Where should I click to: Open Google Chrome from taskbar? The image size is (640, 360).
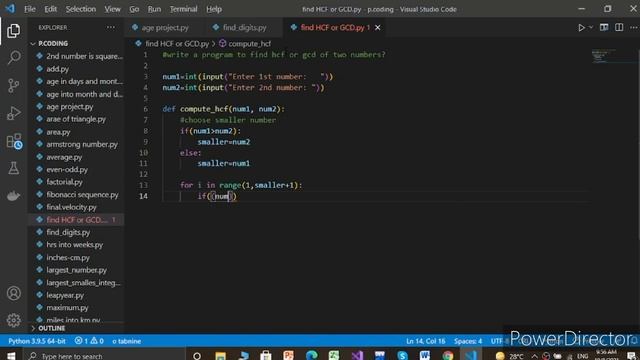(448, 356)
